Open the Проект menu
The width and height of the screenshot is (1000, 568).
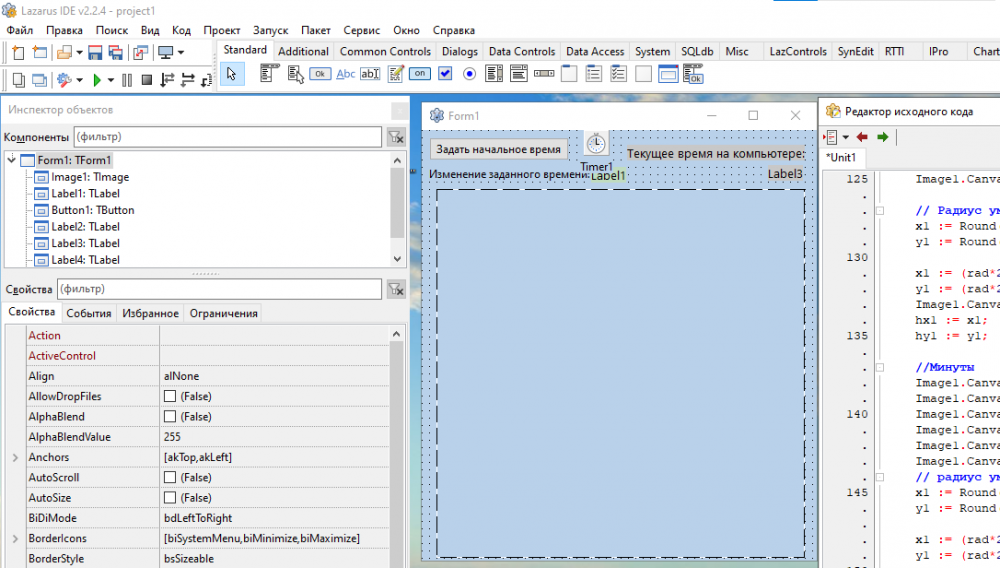pyautogui.click(x=221, y=31)
